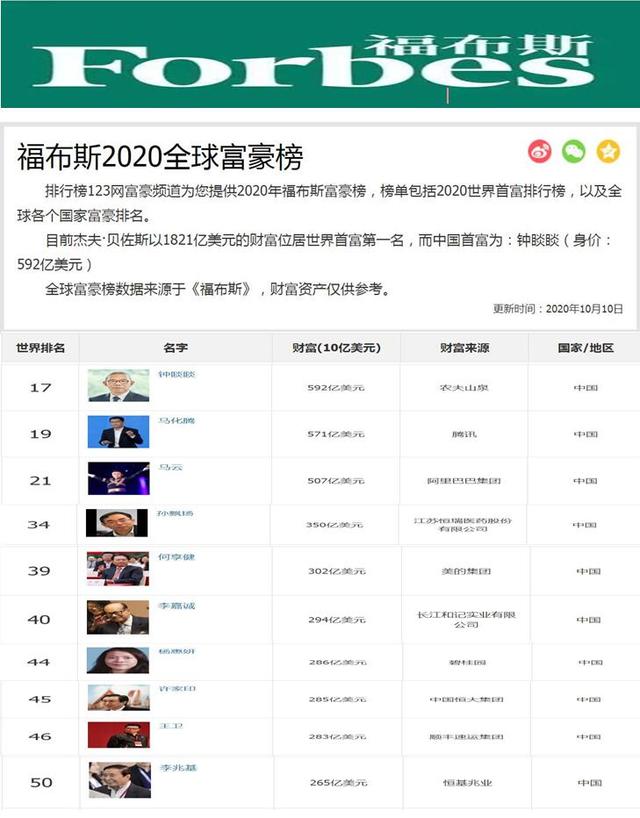Click the 财富来源 column header

[465, 348]
